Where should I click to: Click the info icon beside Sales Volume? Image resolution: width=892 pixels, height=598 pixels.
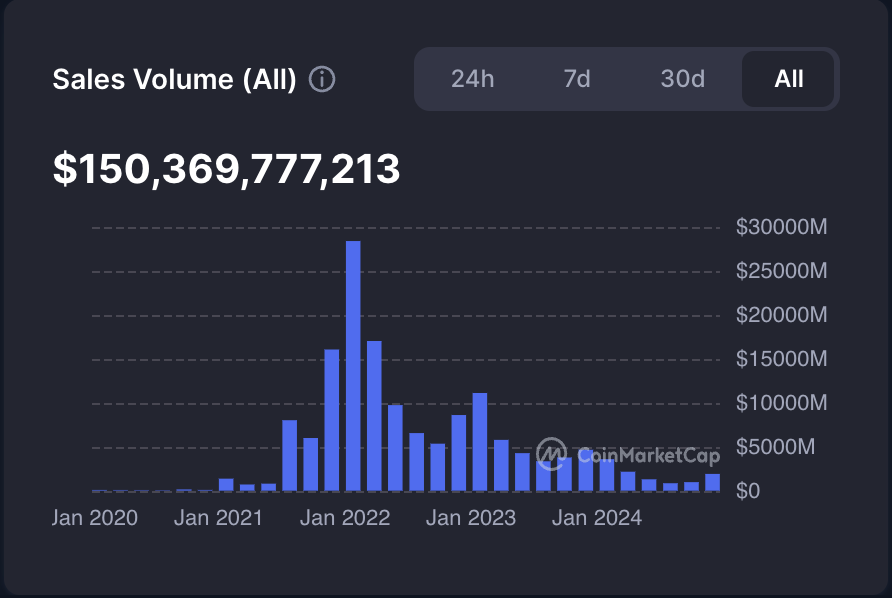click(322, 79)
